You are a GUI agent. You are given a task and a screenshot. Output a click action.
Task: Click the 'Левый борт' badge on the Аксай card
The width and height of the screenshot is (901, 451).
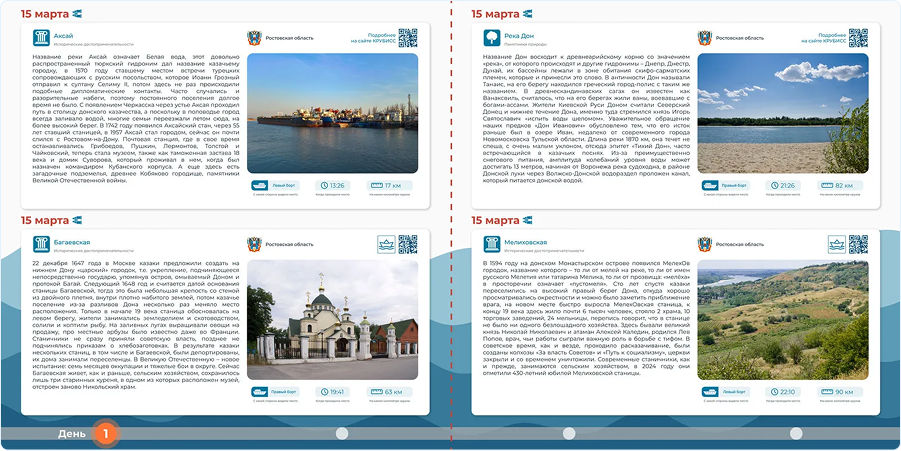click(x=275, y=186)
